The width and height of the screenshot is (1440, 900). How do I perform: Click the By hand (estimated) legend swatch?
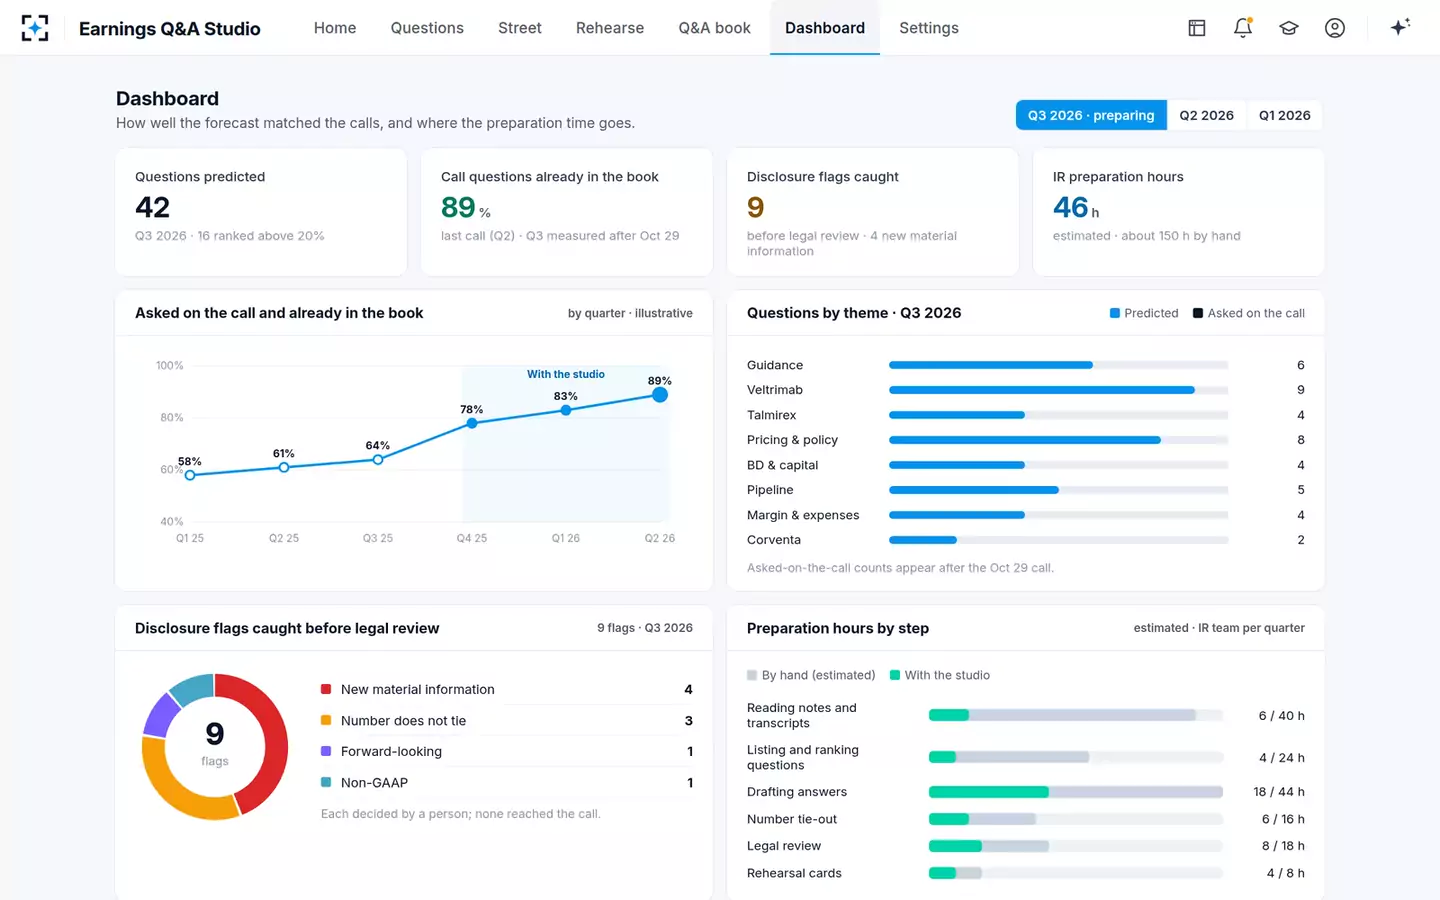tap(752, 675)
